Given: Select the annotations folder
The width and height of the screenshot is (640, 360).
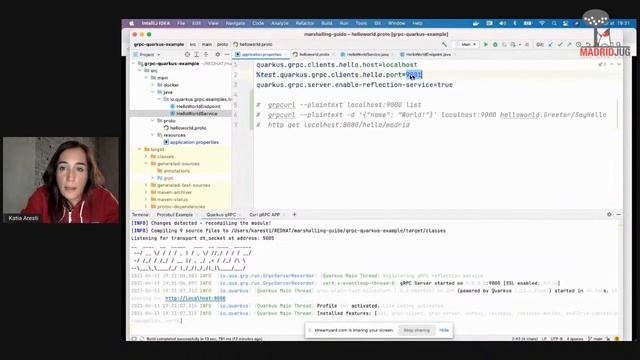Looking at the screenshot, I should [x=176, y=171].
